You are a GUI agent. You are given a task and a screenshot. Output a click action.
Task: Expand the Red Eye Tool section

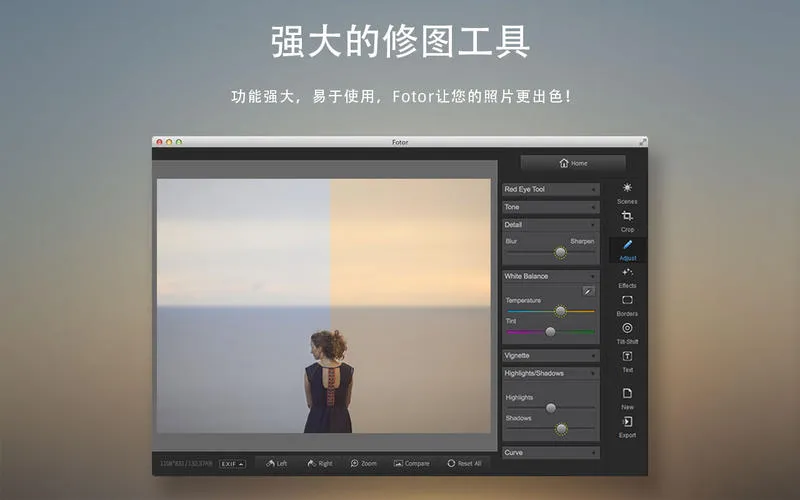tap(551, 189)
